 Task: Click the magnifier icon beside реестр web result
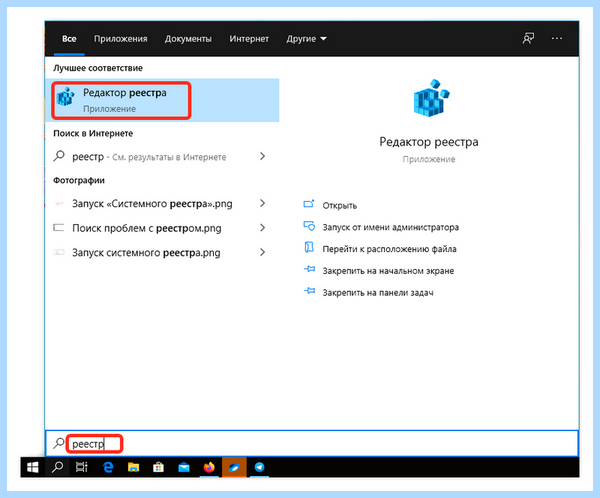point(59,156)
